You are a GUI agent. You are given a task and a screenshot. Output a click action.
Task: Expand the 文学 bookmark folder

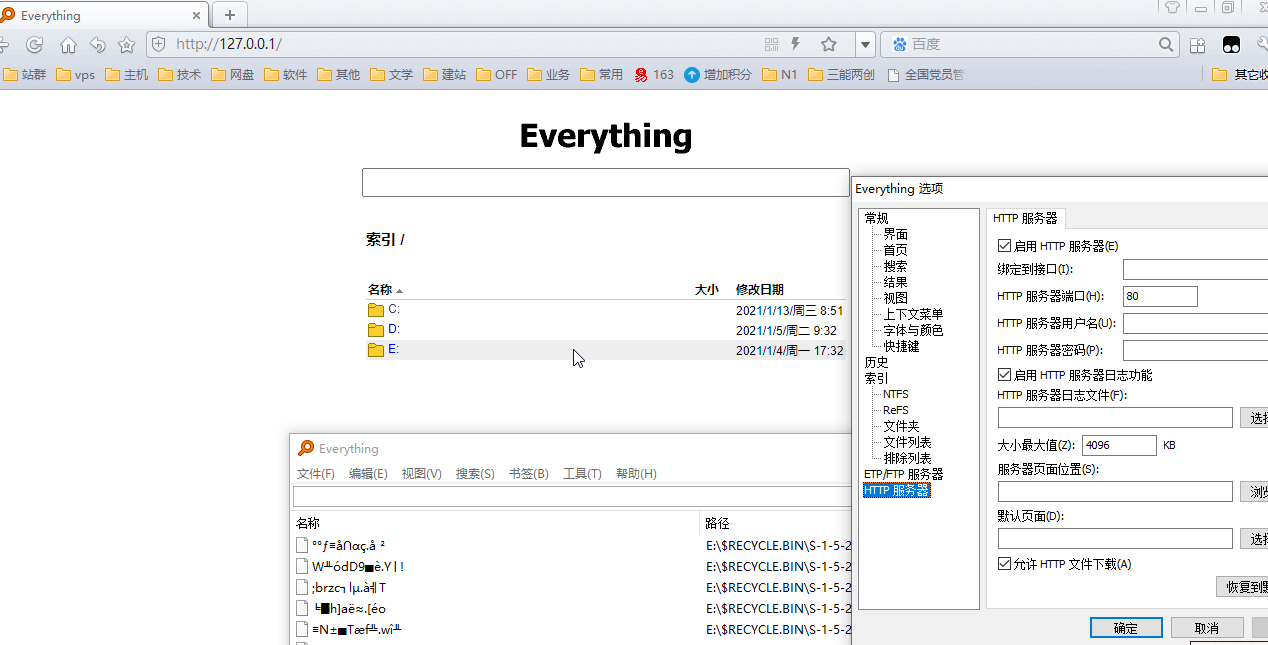tap(392, 74)
